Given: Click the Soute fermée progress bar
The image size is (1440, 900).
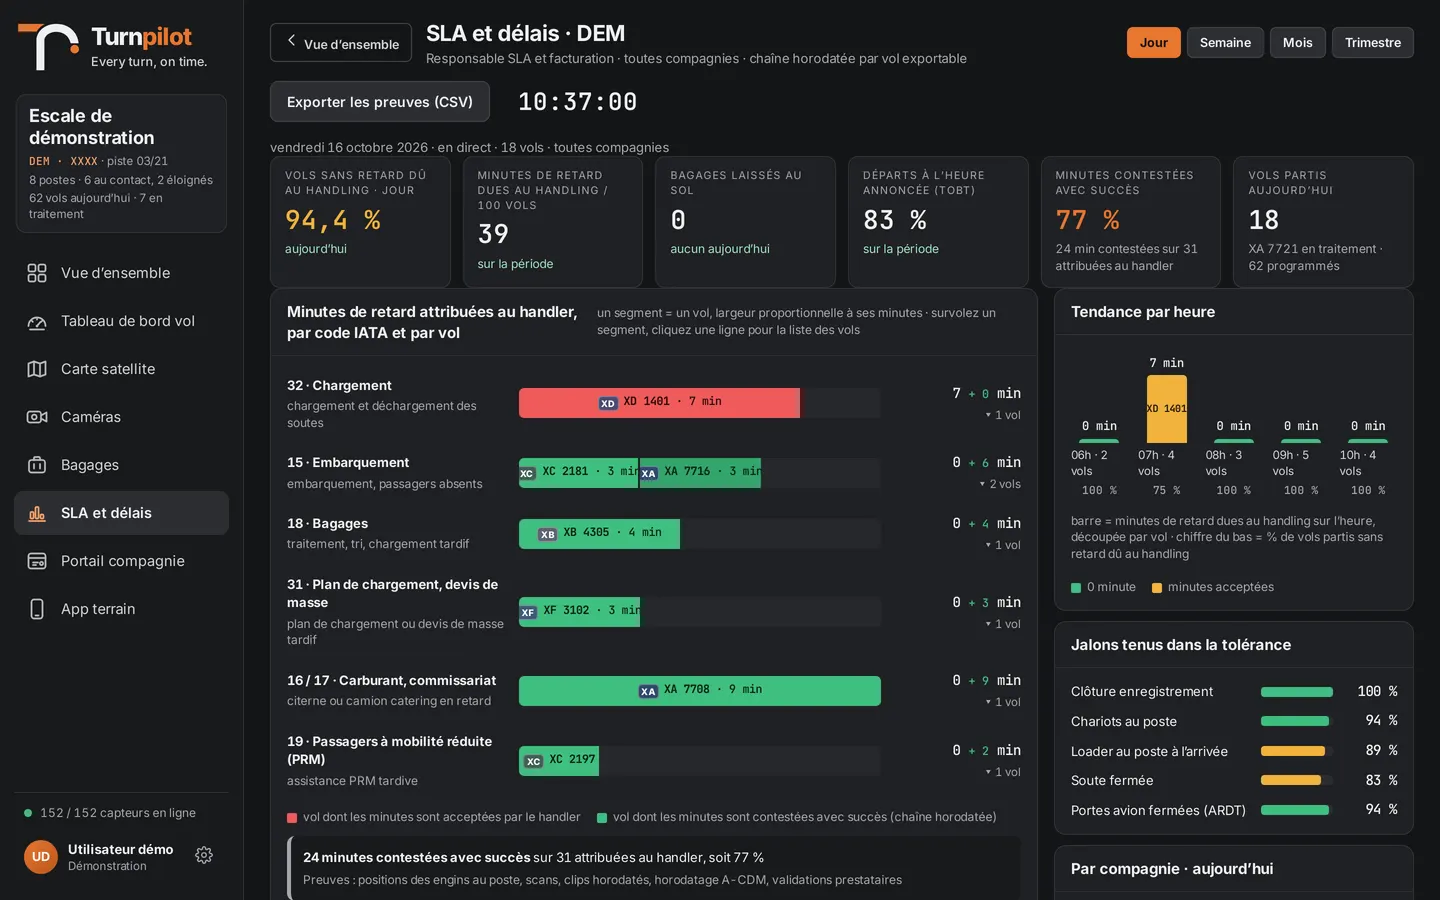Looking at the screenshot, I should (x=1297, y=780).
